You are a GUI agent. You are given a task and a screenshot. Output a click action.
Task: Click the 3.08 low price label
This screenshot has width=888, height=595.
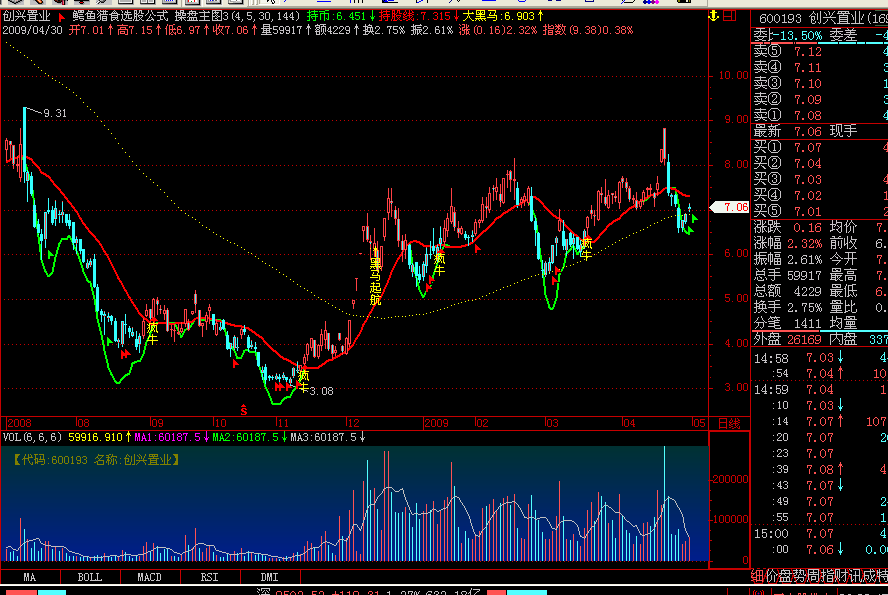(322, 391)
